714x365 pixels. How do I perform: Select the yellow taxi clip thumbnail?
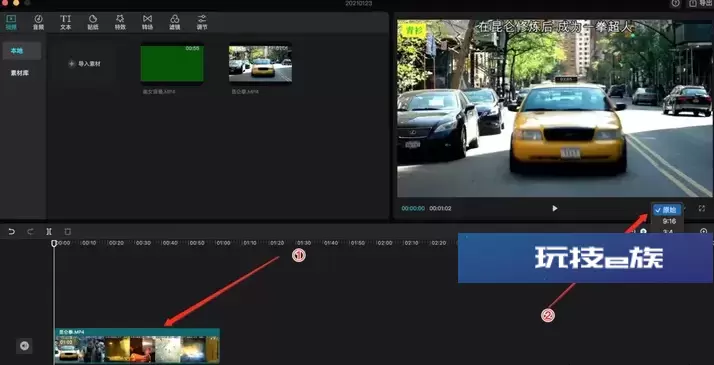pyautogui.click(x=260, y=64)
